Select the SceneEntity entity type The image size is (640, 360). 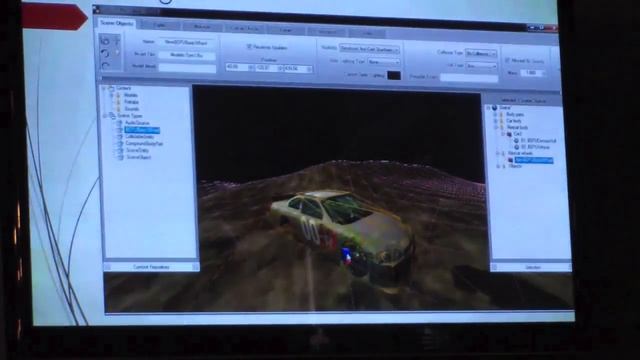tap(137, 150)
